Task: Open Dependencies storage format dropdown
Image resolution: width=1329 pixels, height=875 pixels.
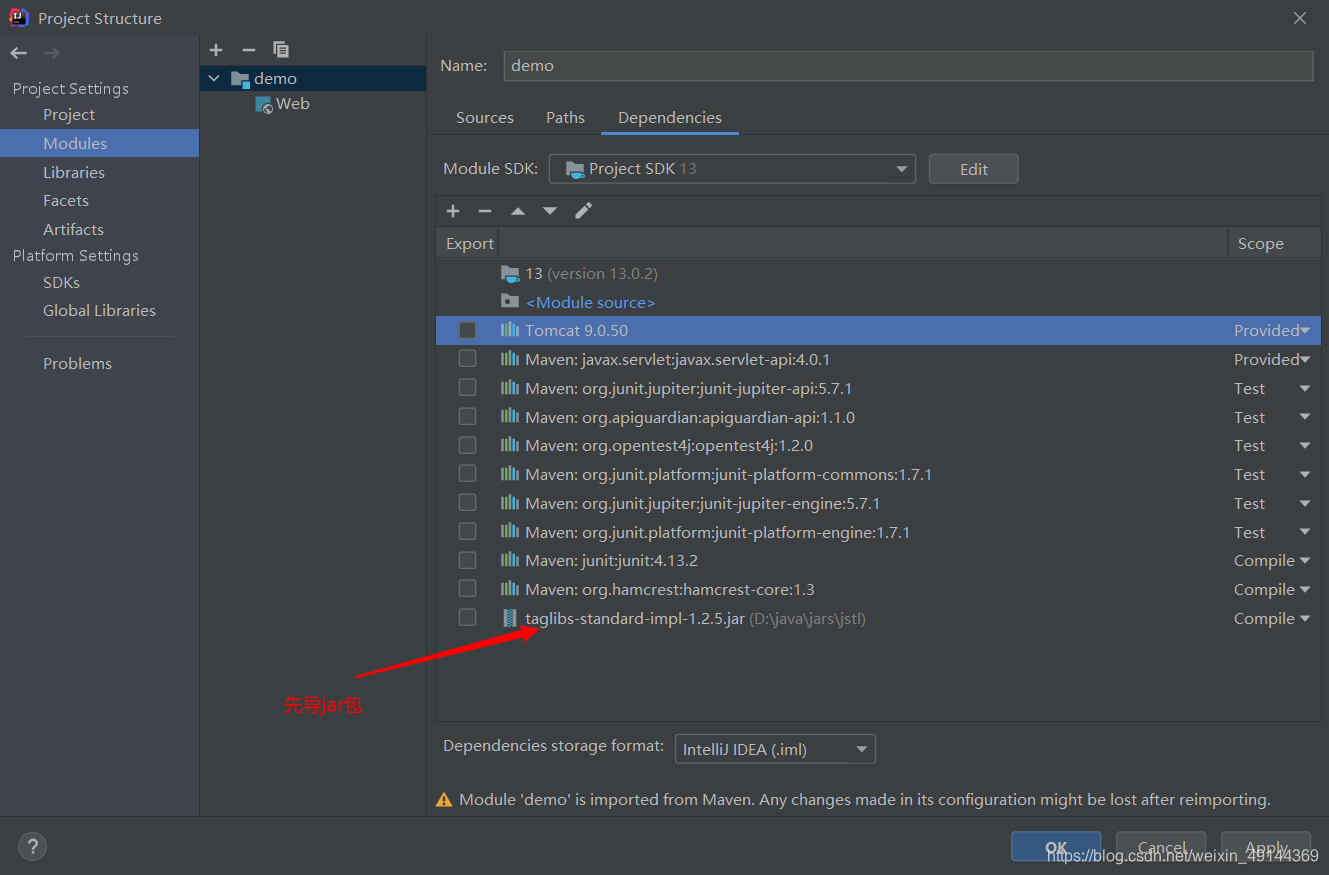Action: 775,749
